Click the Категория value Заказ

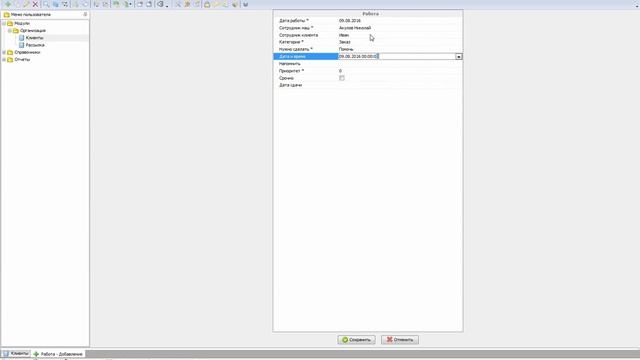344,42
